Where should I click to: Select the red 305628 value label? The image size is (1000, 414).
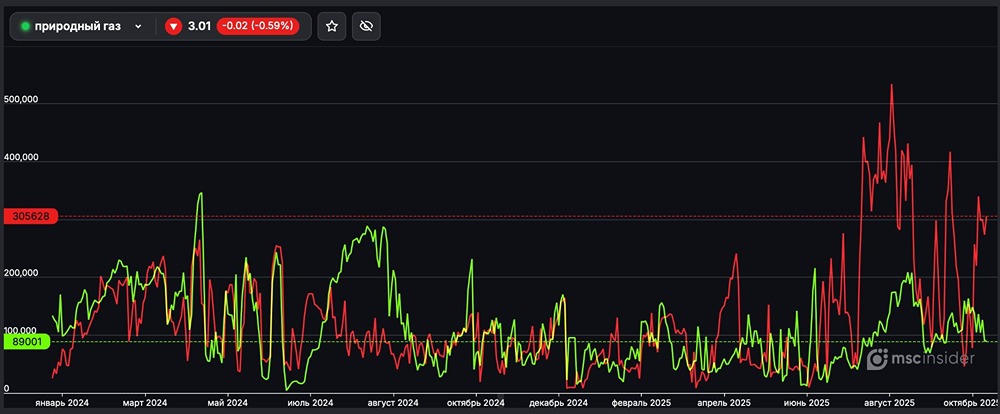[x=31, y=216]
